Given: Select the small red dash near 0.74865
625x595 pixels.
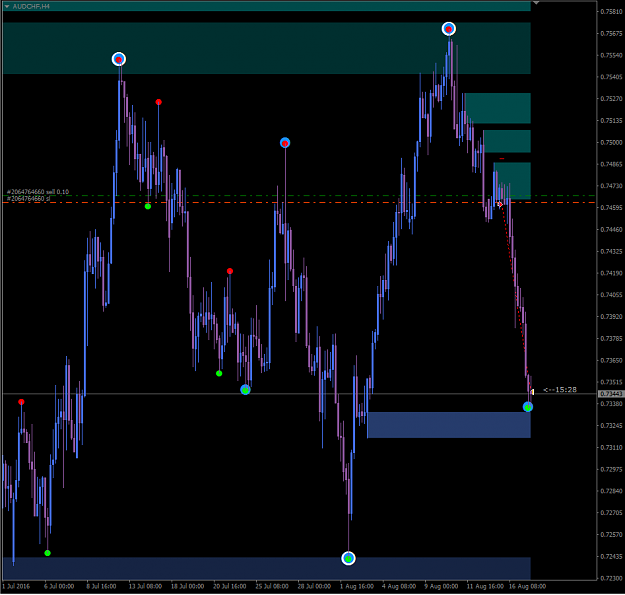Looking at the screenshot, I should [x=502, y=159].
